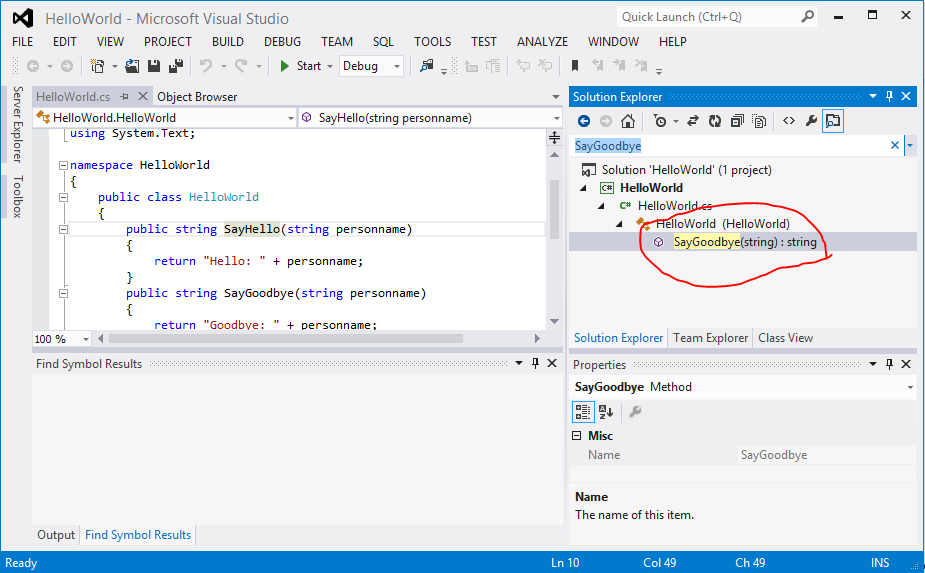Click Solution Explorer Back button
Screen dimensions: 925x573
(584, 121)
